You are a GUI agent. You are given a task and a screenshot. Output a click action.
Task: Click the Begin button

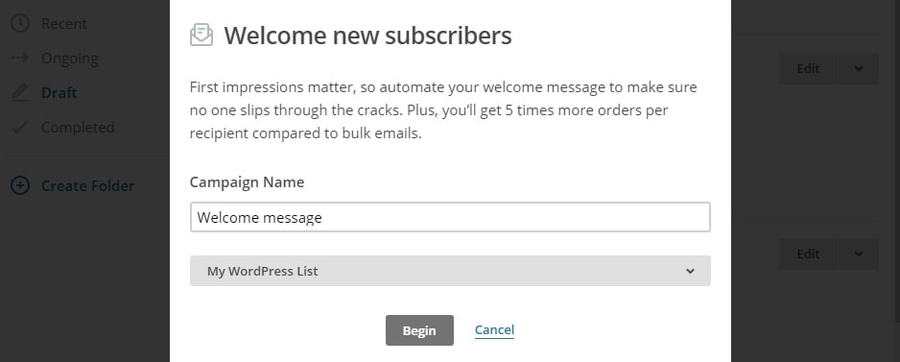click(x=420, y=330)
